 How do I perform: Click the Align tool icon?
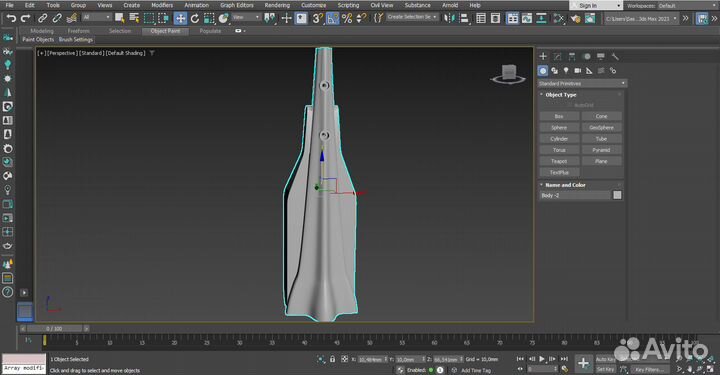pos(464,18)
